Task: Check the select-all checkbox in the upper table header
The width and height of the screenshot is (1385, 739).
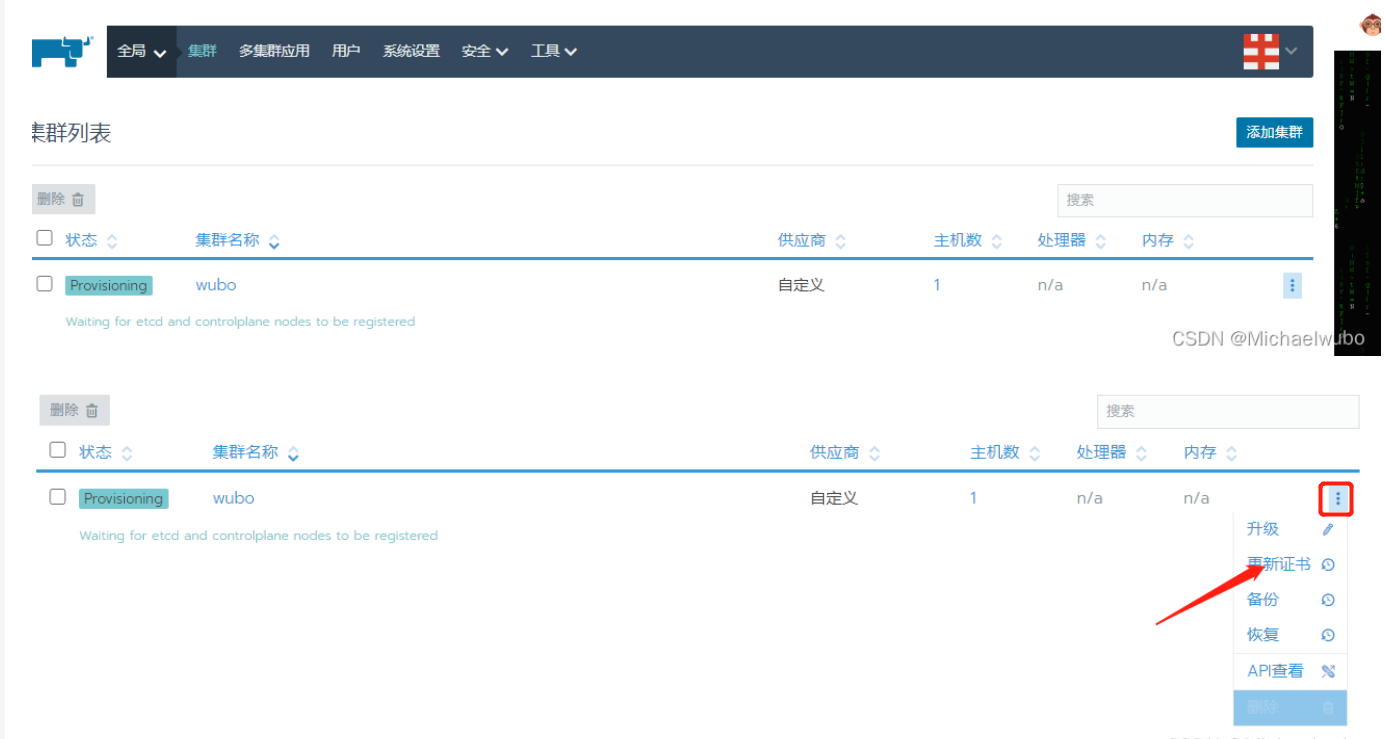Action: tap(44, 238)
